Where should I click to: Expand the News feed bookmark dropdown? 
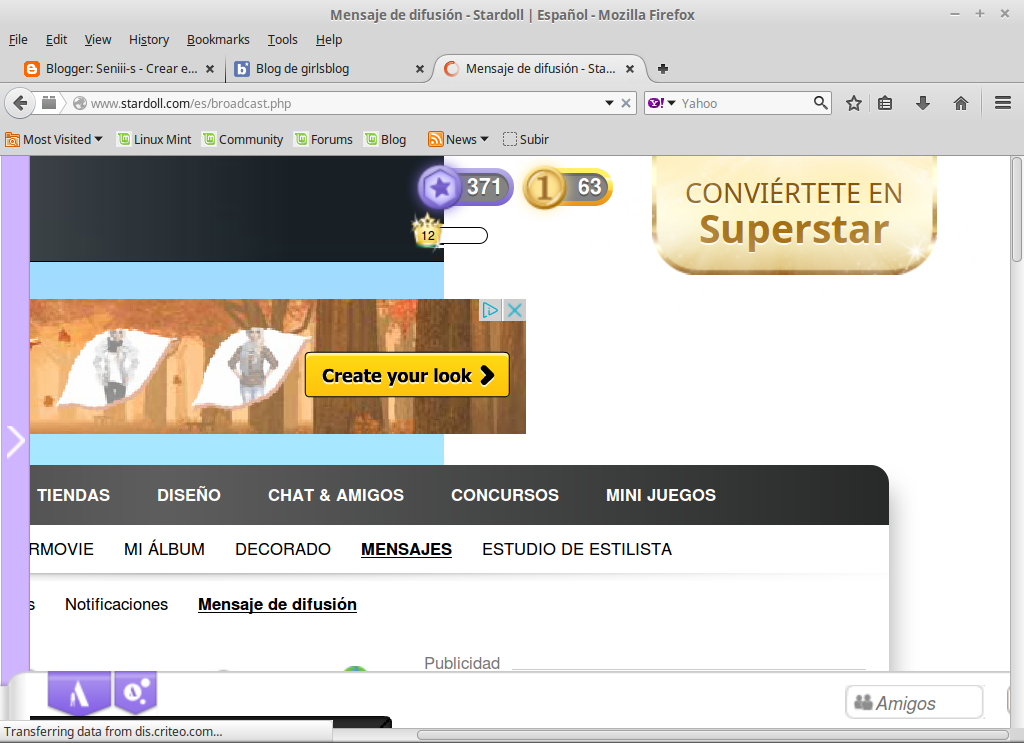point(458,139)
